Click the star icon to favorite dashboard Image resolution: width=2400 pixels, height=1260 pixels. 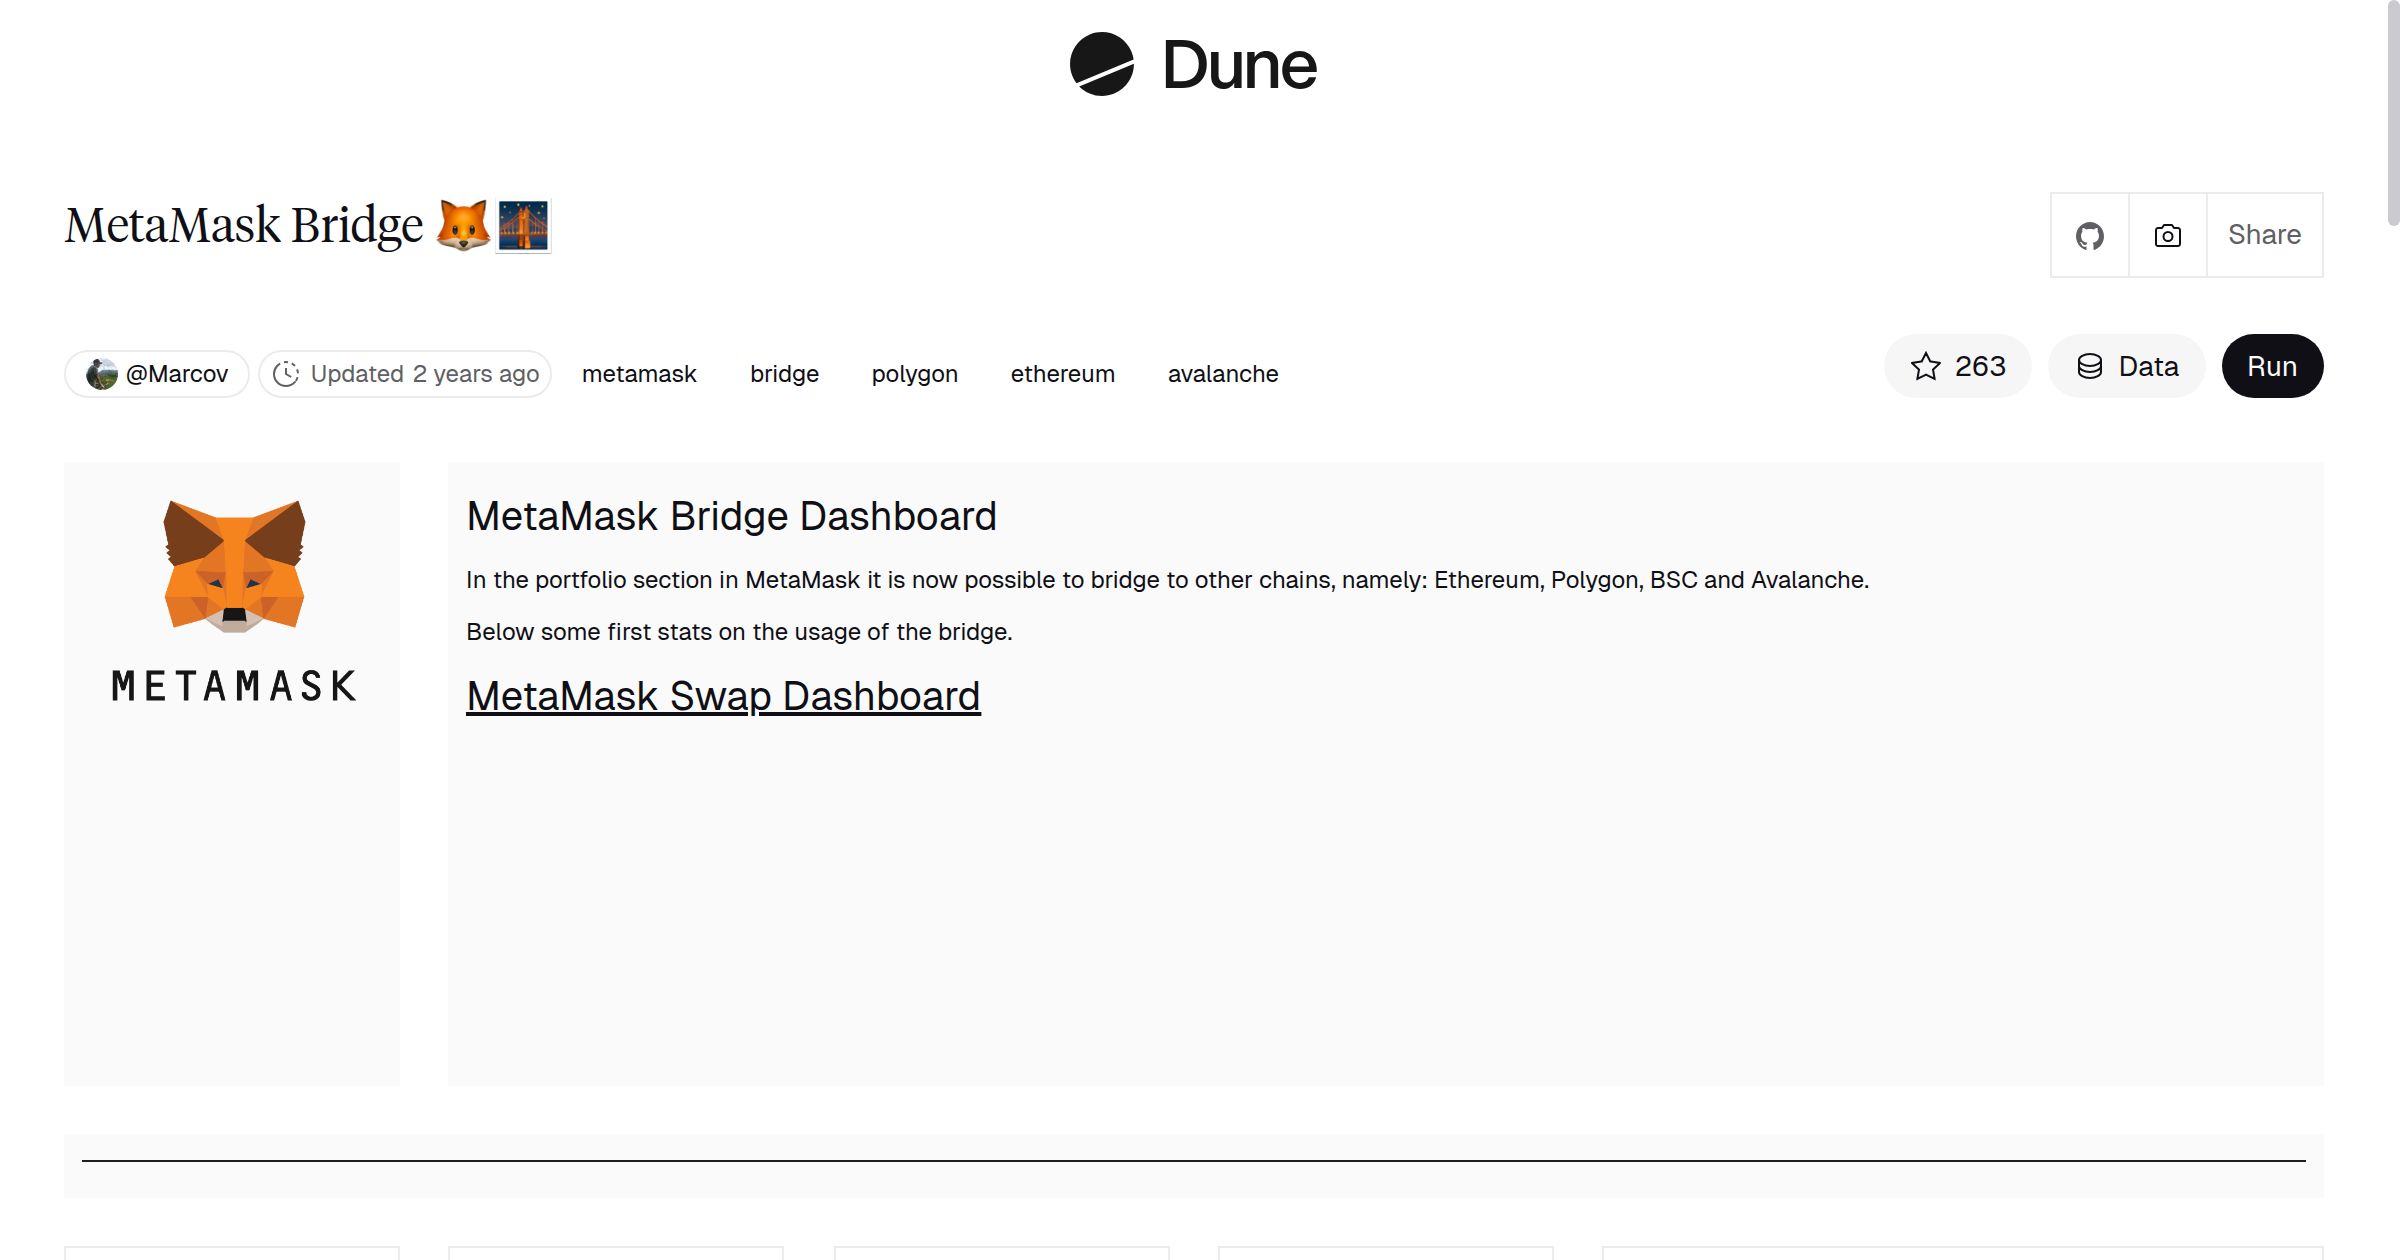1925,366
